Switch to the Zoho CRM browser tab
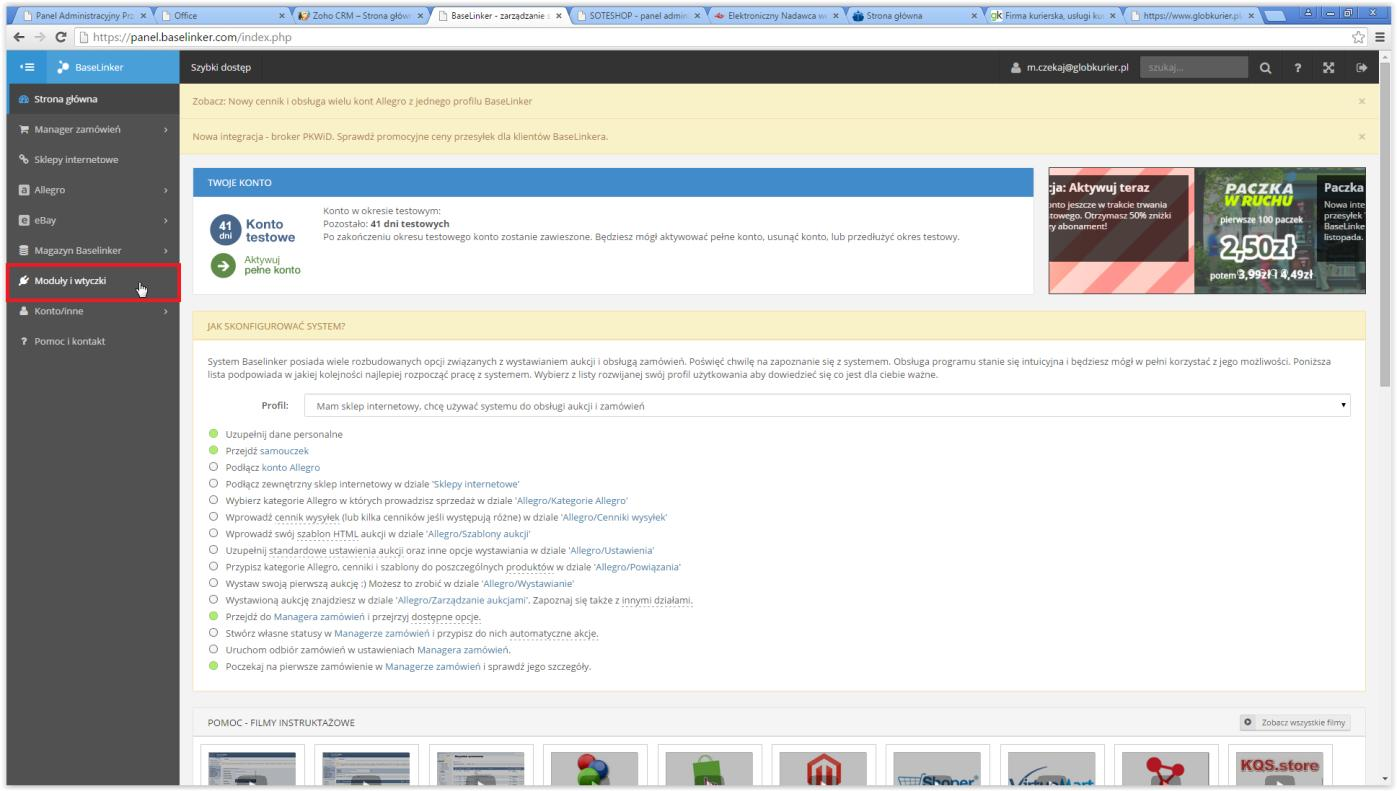Screen dimensions: 1397x791 [x=358, y=15]
